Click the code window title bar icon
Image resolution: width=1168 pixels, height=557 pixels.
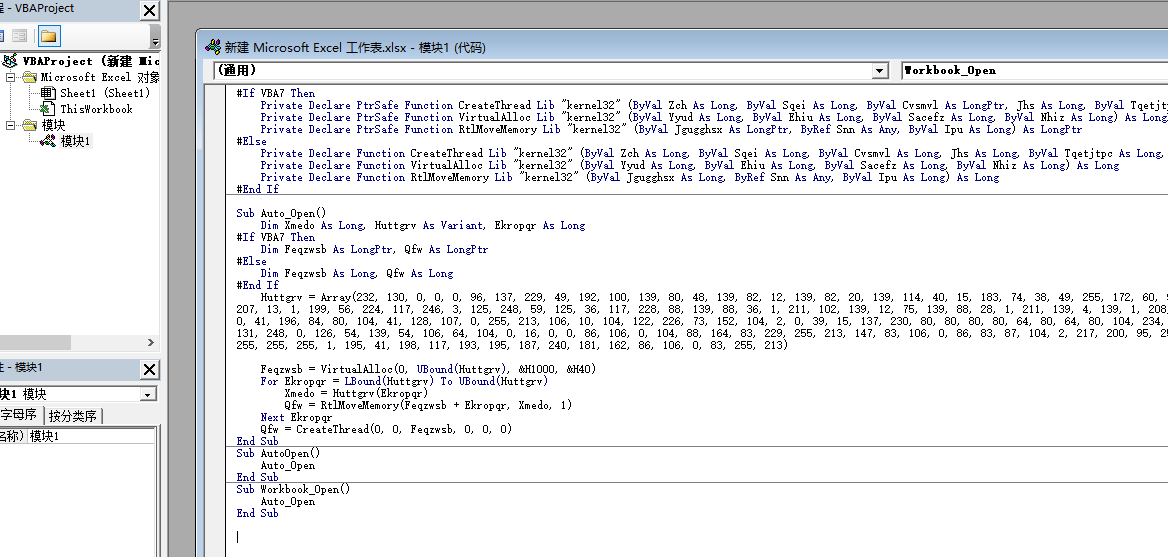(x=213, y=47)
